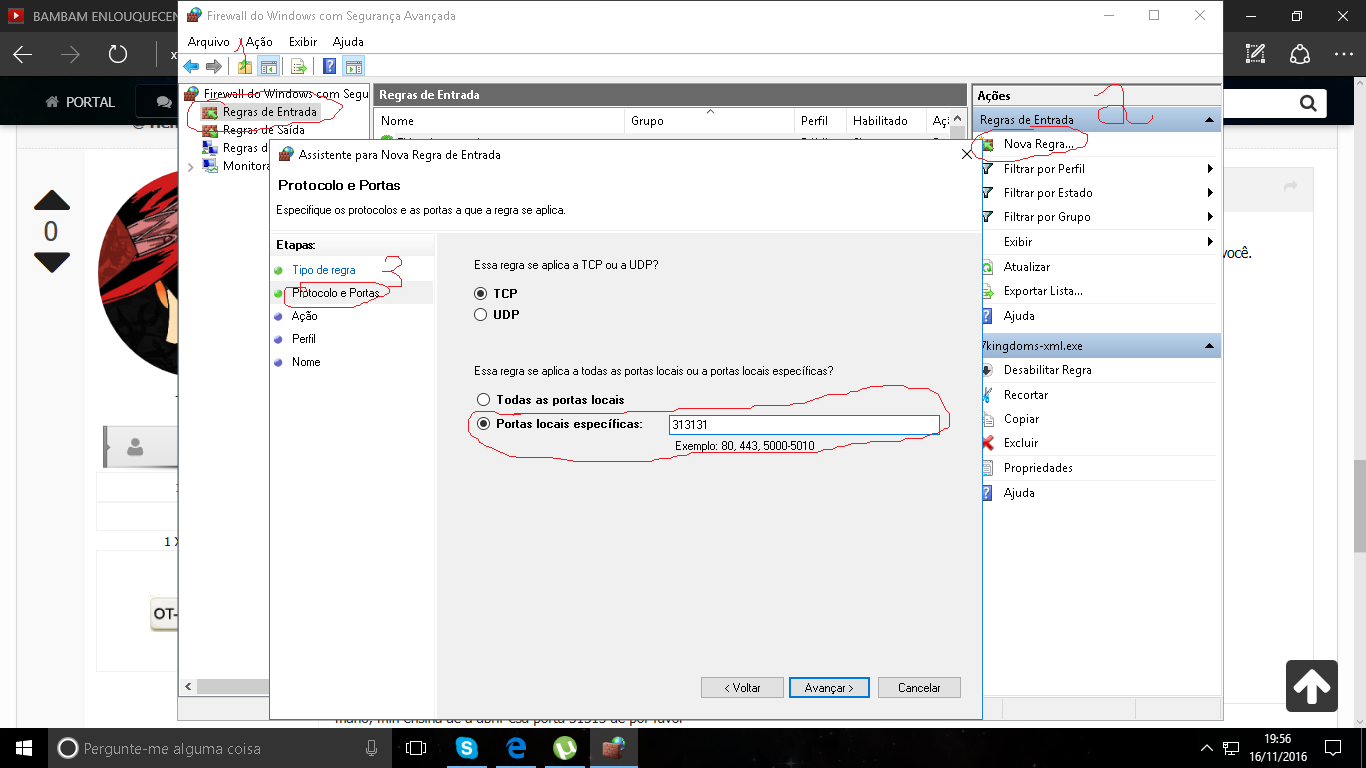Click the Exportar Lista icon in Ações pane
The width and height of the screenshot is (1366, 768).
pos(988,291)
